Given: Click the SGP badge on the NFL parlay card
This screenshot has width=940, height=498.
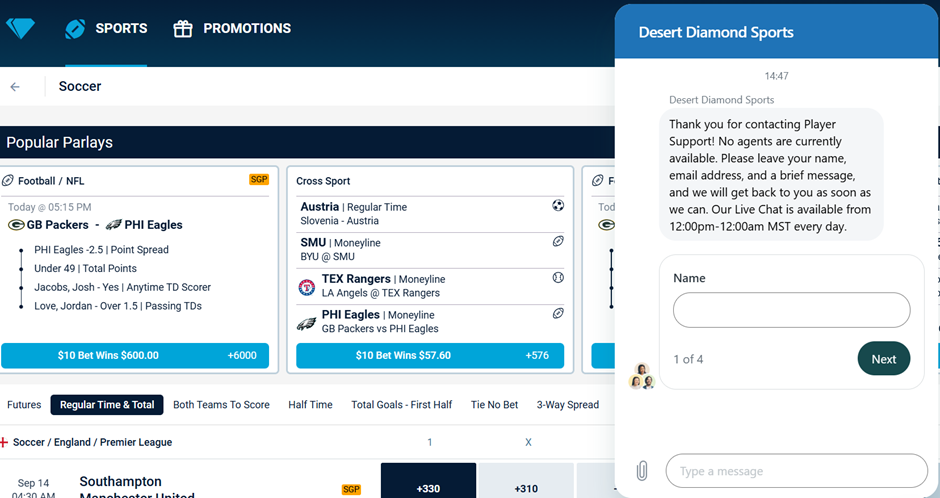Looking at the screenshot, I should pos(259,179).
